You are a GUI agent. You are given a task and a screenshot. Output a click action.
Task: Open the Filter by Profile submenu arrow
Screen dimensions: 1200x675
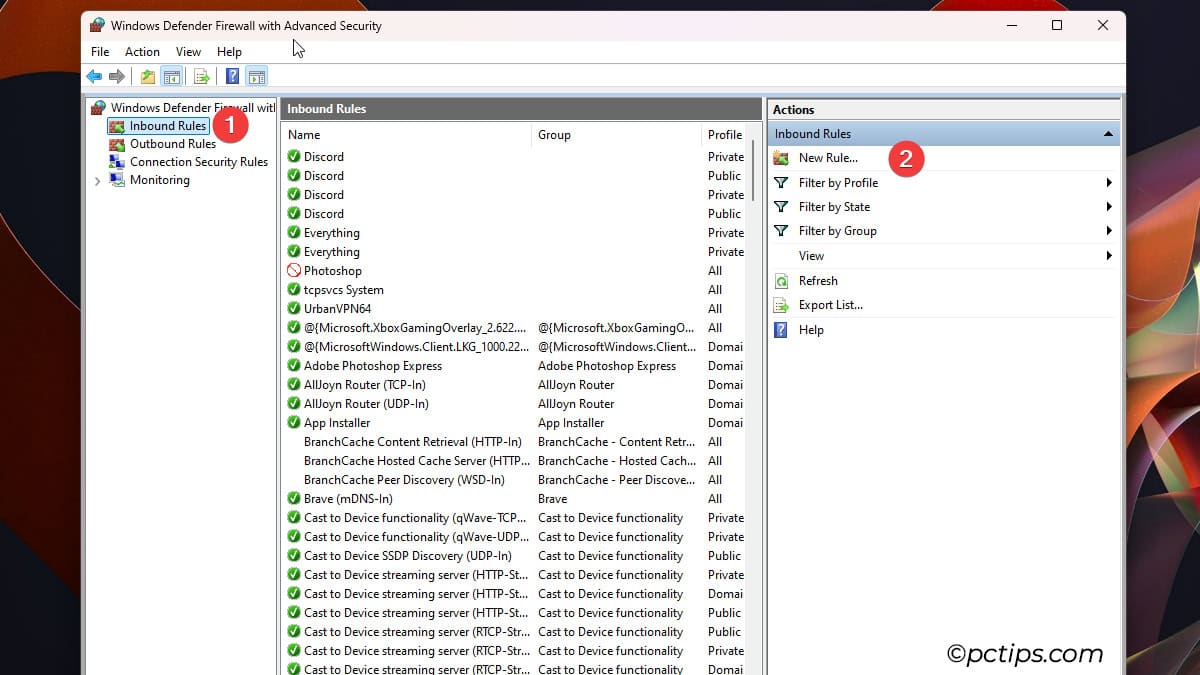[1108, 182]
